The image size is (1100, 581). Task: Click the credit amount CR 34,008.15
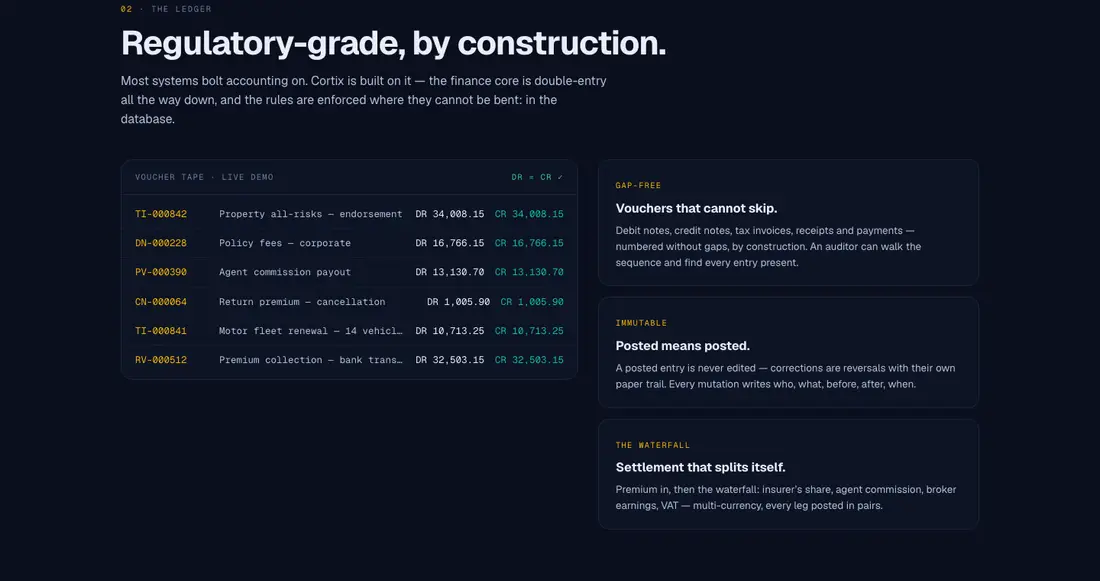click(529, 214)
